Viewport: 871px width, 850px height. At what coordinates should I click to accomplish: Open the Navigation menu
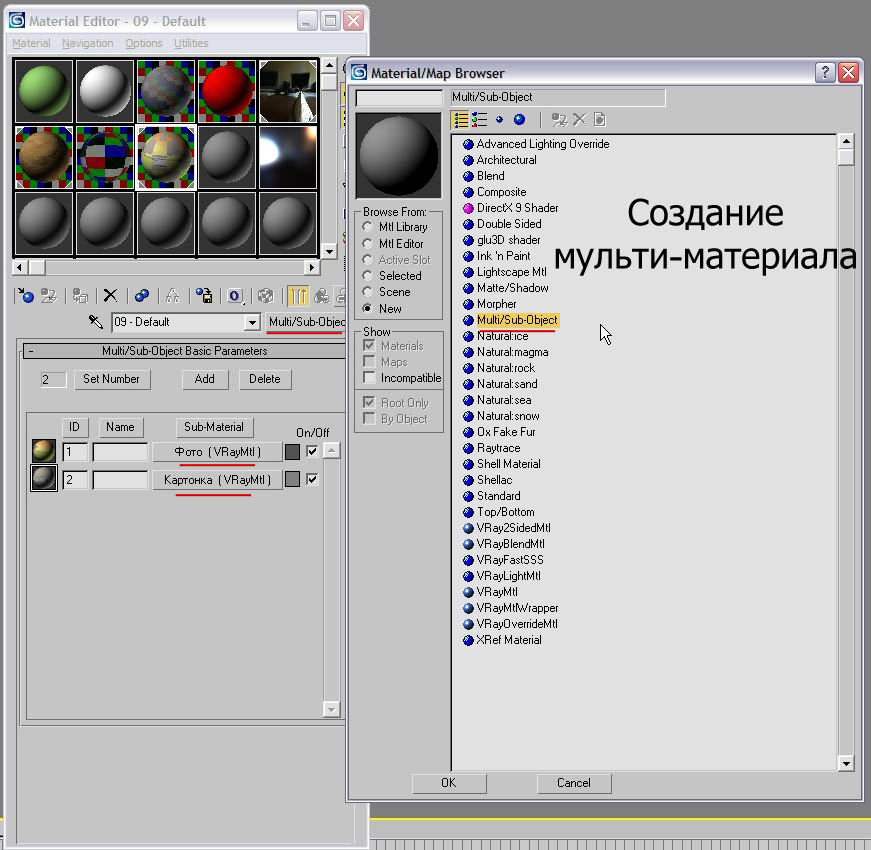pyautogui.click(x=87, y=43)
